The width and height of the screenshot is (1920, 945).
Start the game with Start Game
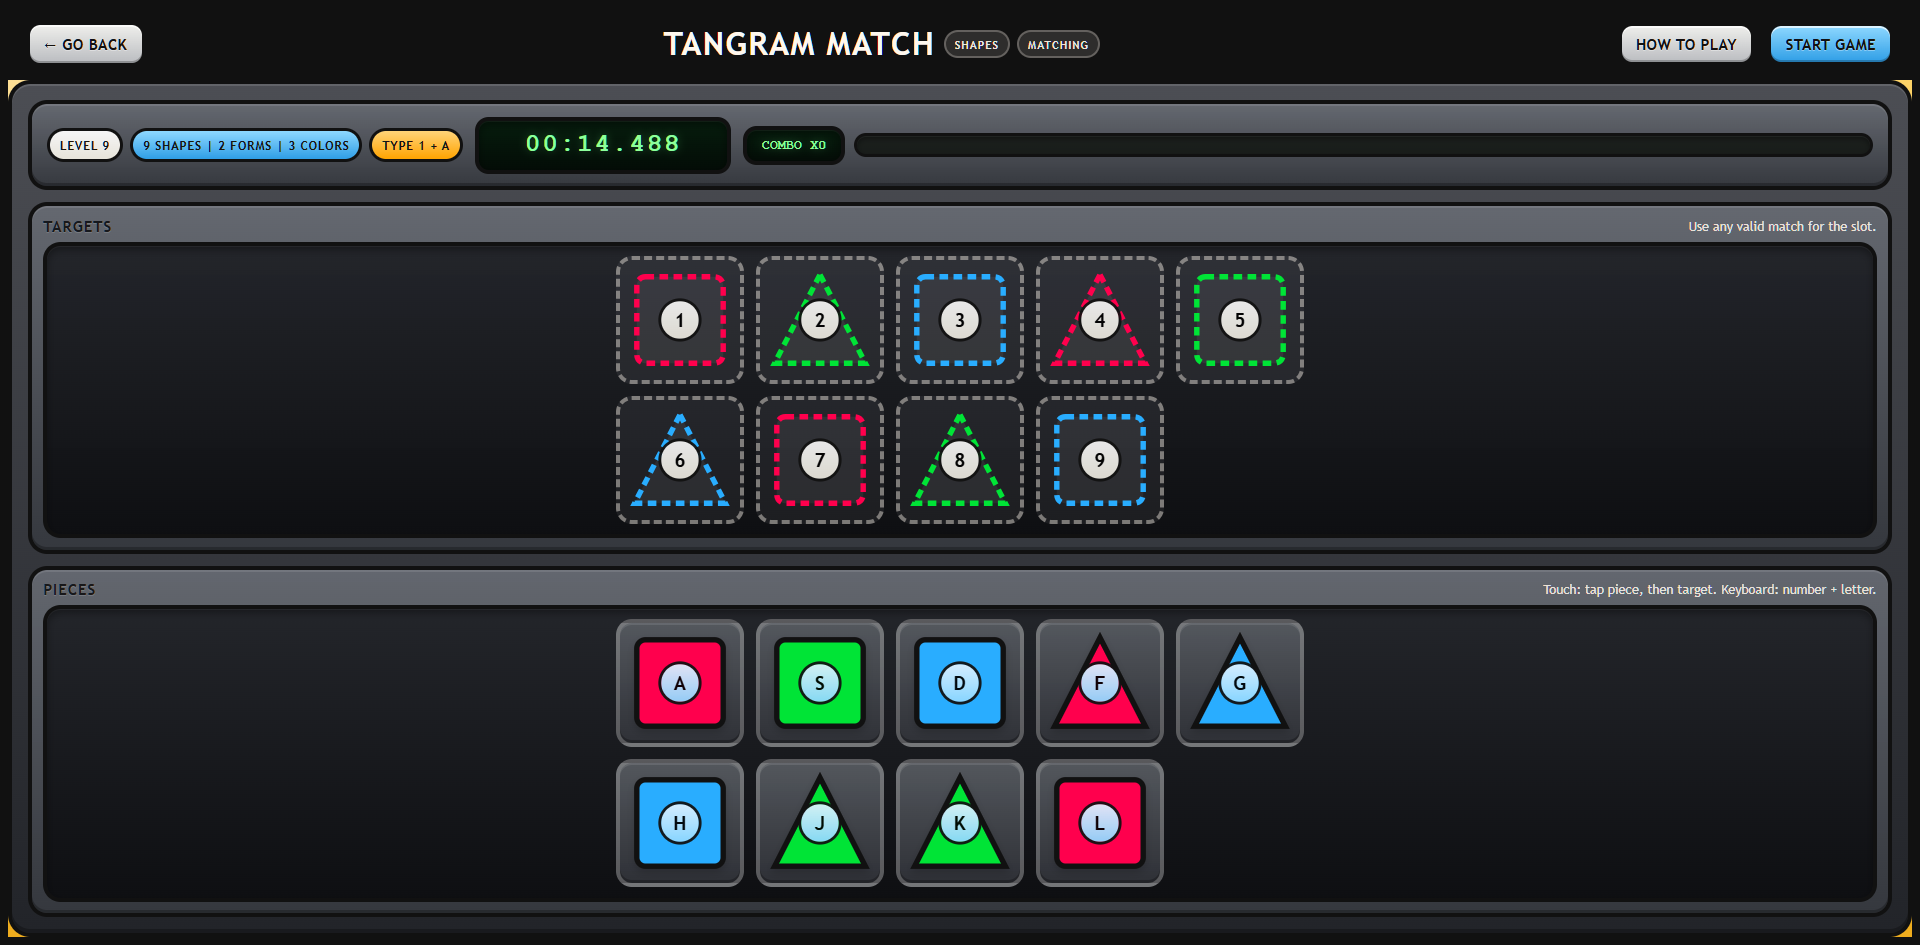point(1830,44)
